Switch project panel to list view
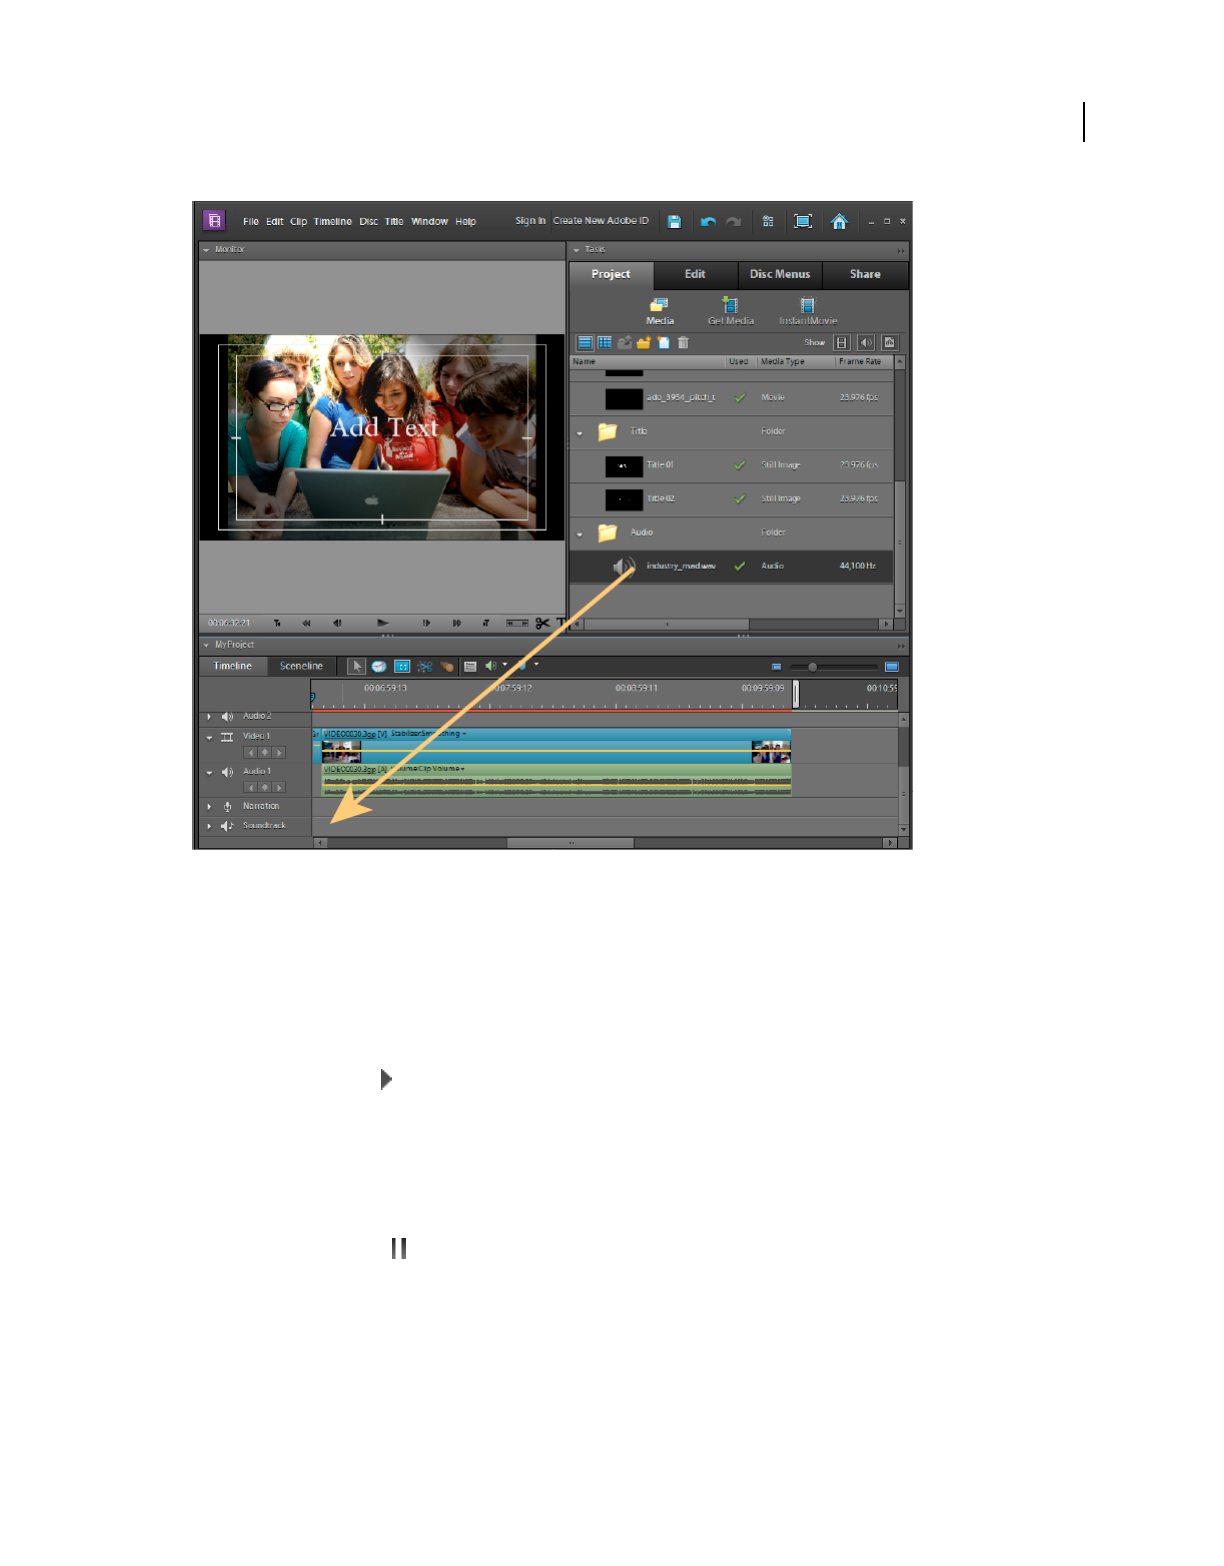Viewport: 1224px width, 1566px height. click(x=586, y=342)
